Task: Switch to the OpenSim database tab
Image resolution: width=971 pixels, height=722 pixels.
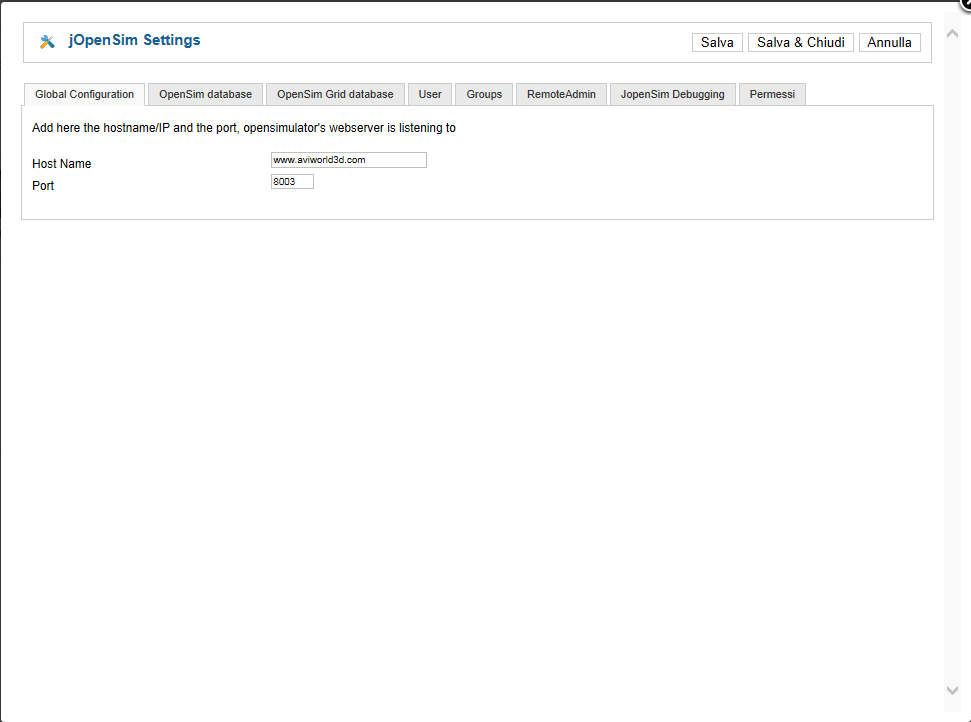Action: (x=206, y=94)
